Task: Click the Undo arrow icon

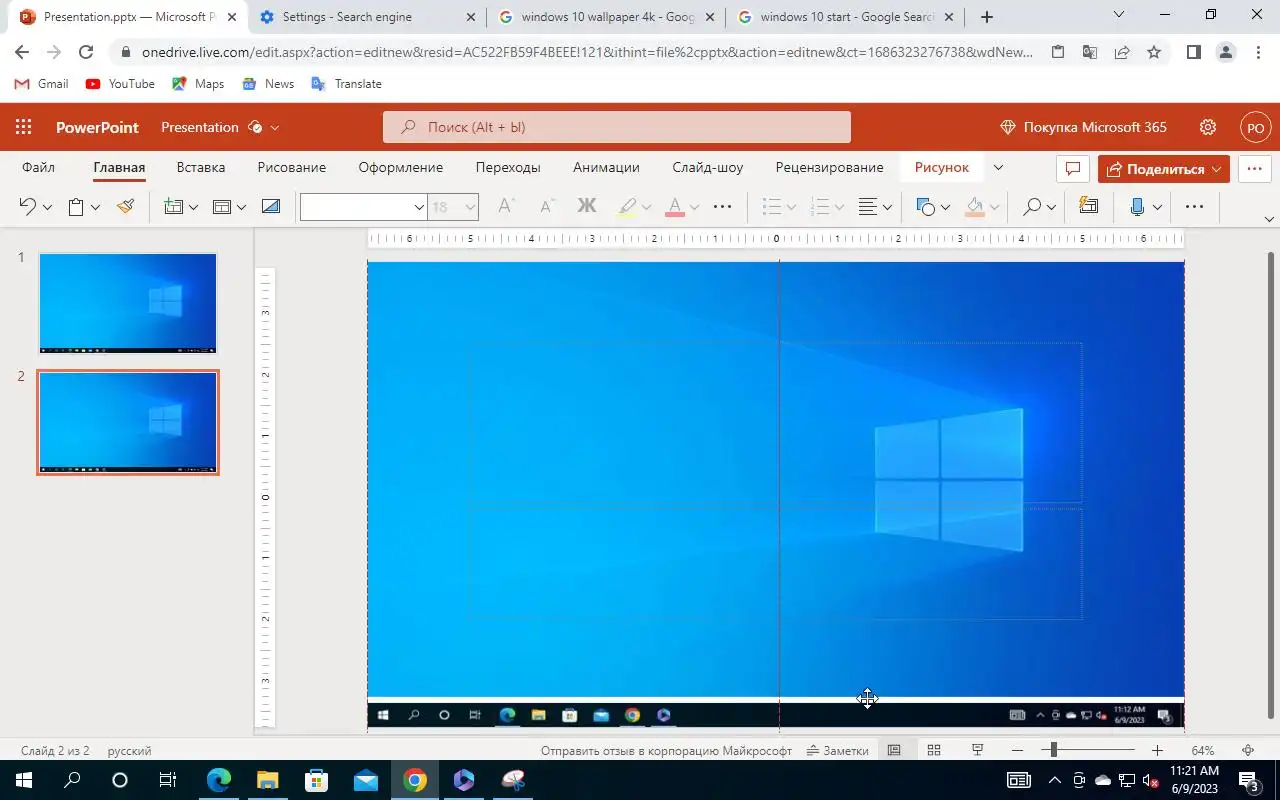Action: pyautogui.click(x=27, y=207)
